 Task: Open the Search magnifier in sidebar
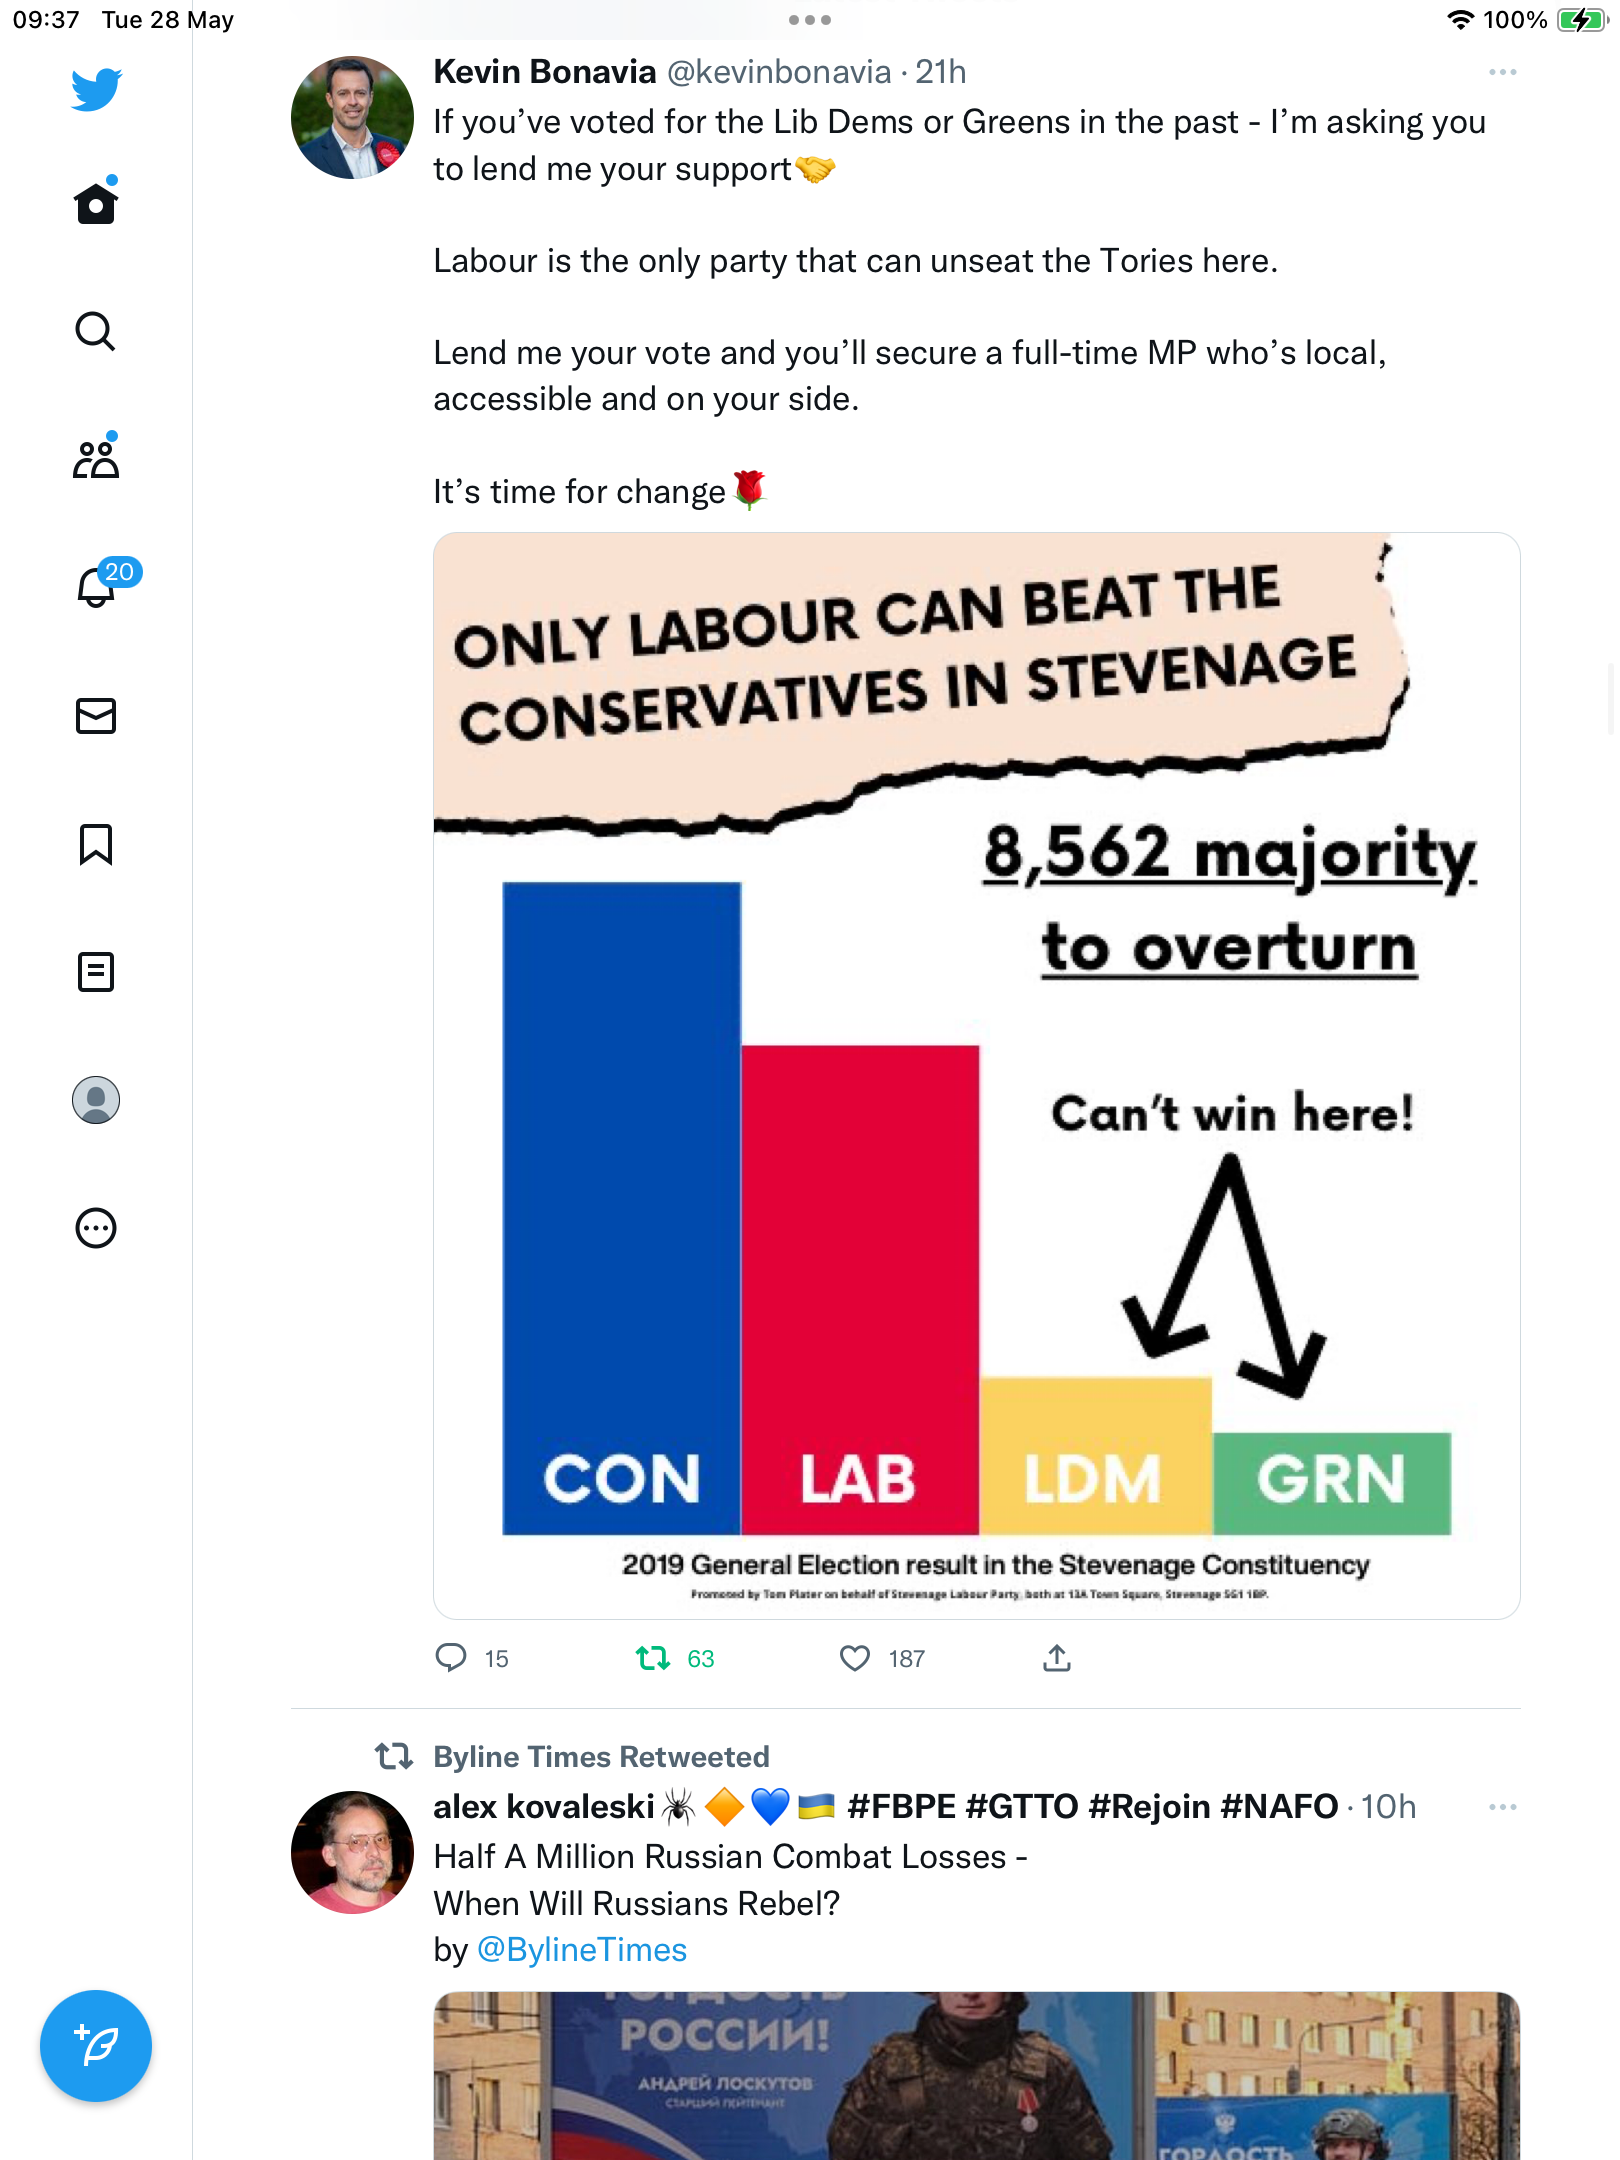click(x=96, y=331)
